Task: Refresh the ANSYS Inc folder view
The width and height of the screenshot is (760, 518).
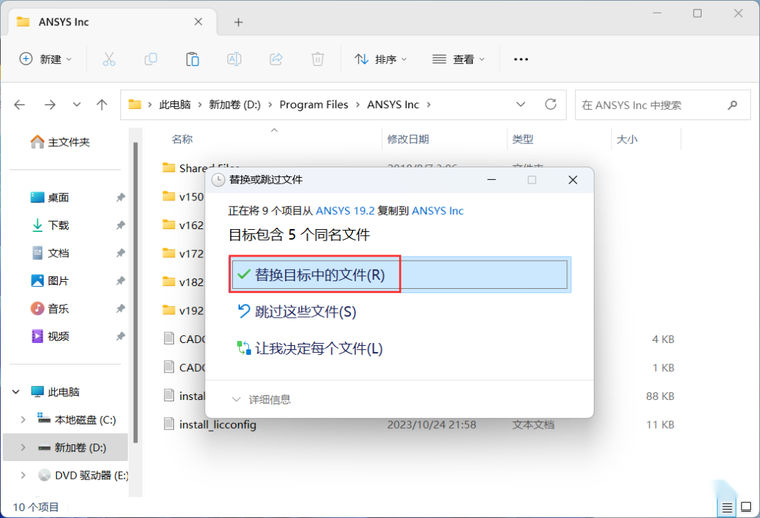Action: click(551, 104)
